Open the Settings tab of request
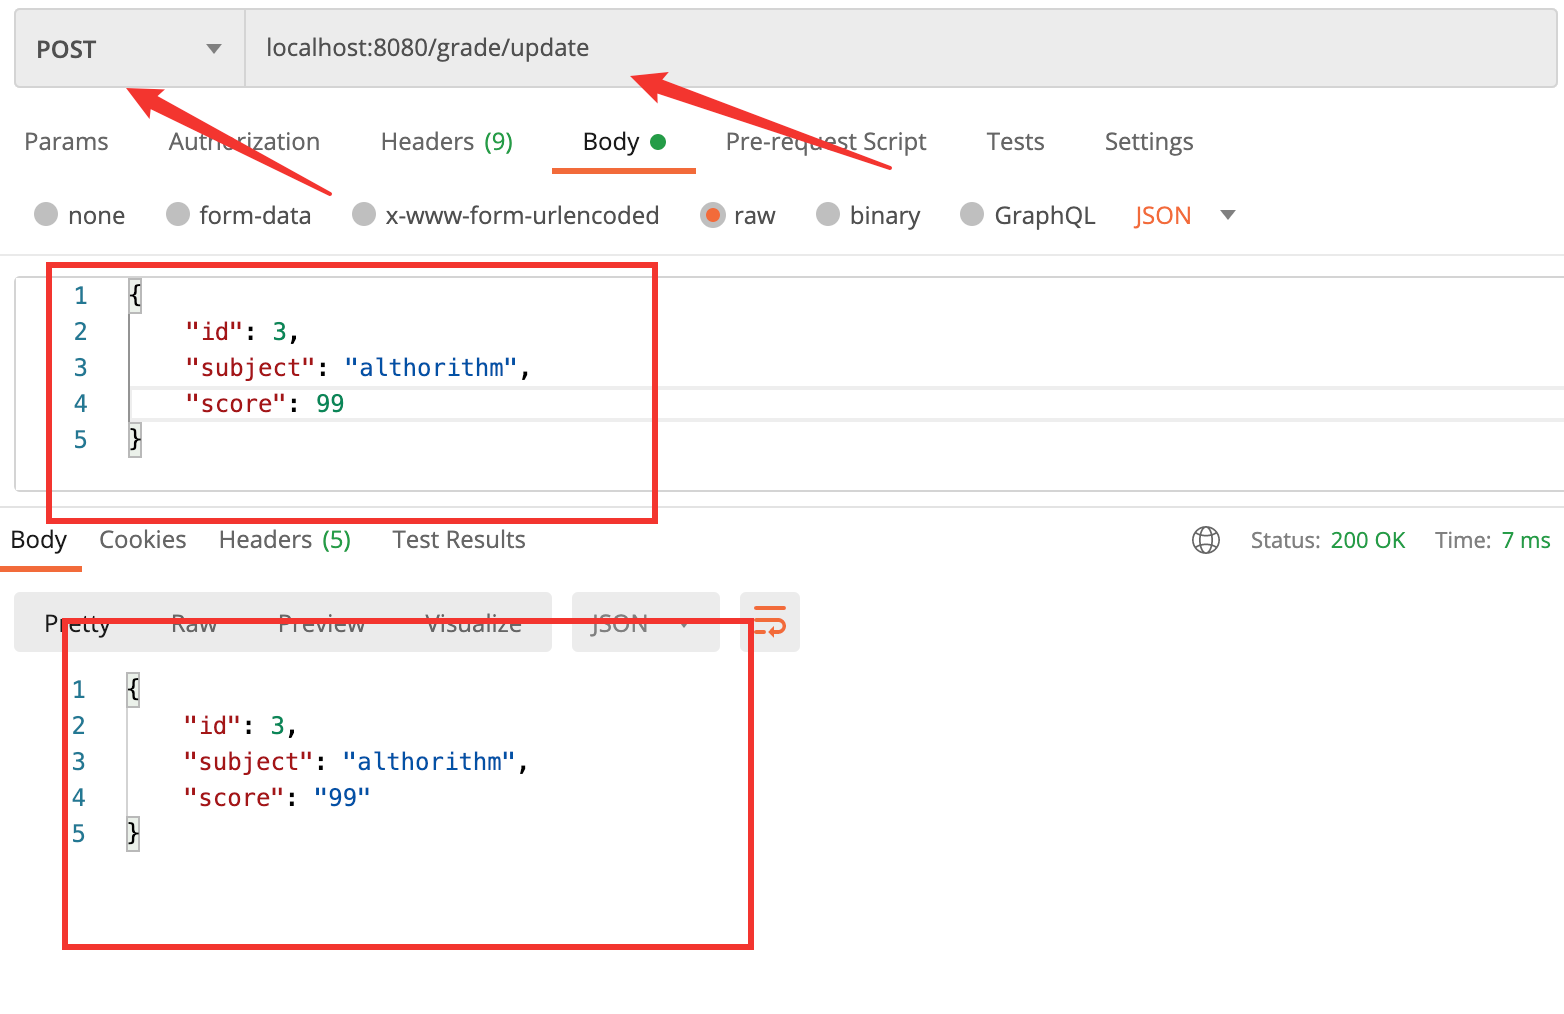Image resolution: width=1564 pixels, height=1014 pixels. coord(1148,142)
